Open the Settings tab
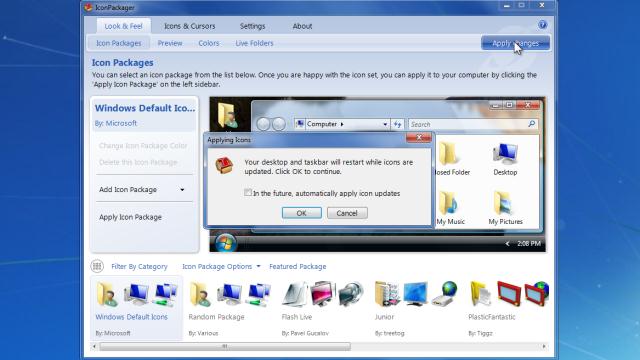Image resolution: width=640 pixels, height=360 pixels. point(252,26)
